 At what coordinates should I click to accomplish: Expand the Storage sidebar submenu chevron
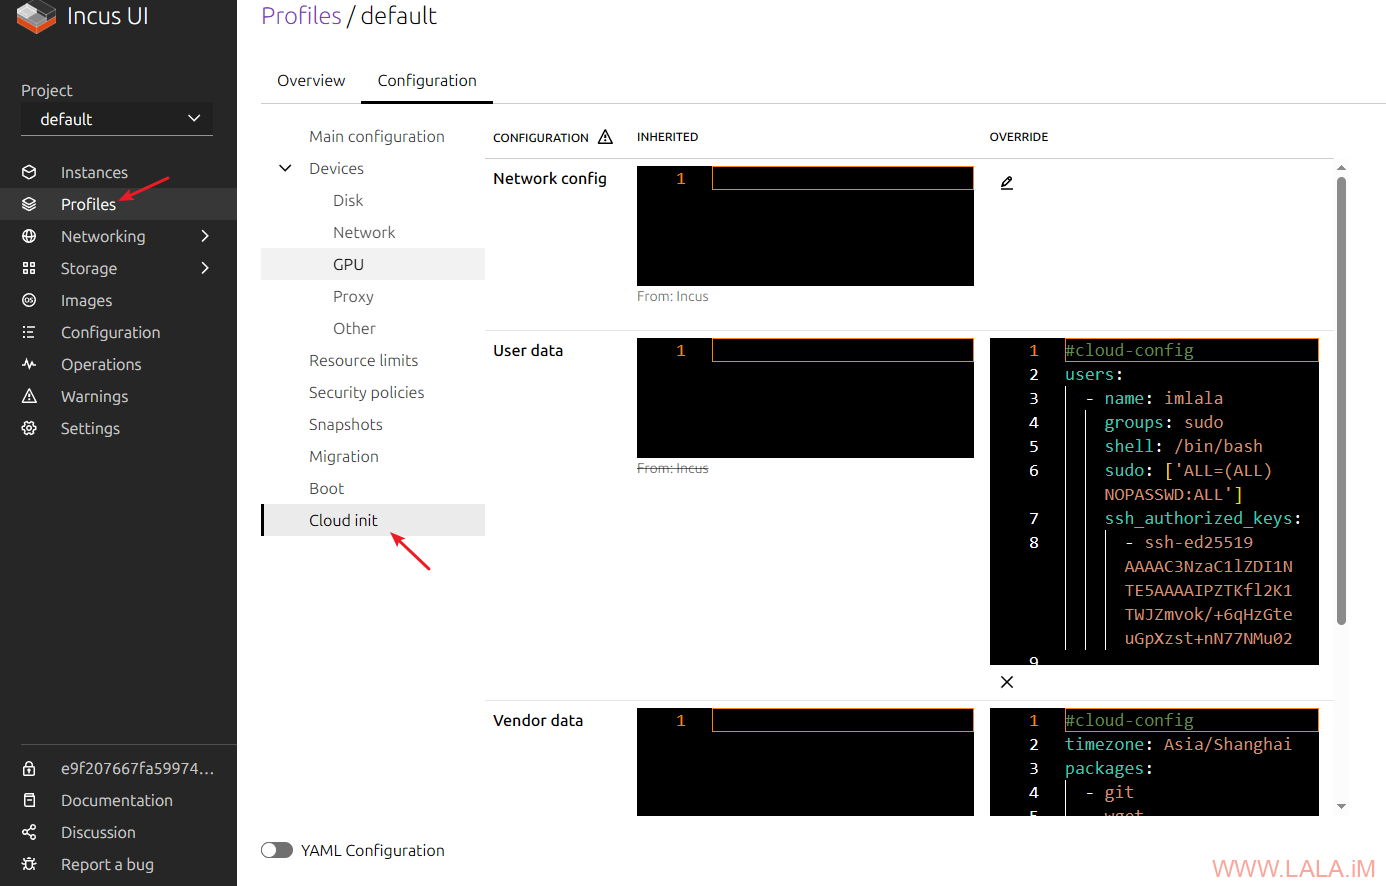pyautogui.click(x=205, y=268)
